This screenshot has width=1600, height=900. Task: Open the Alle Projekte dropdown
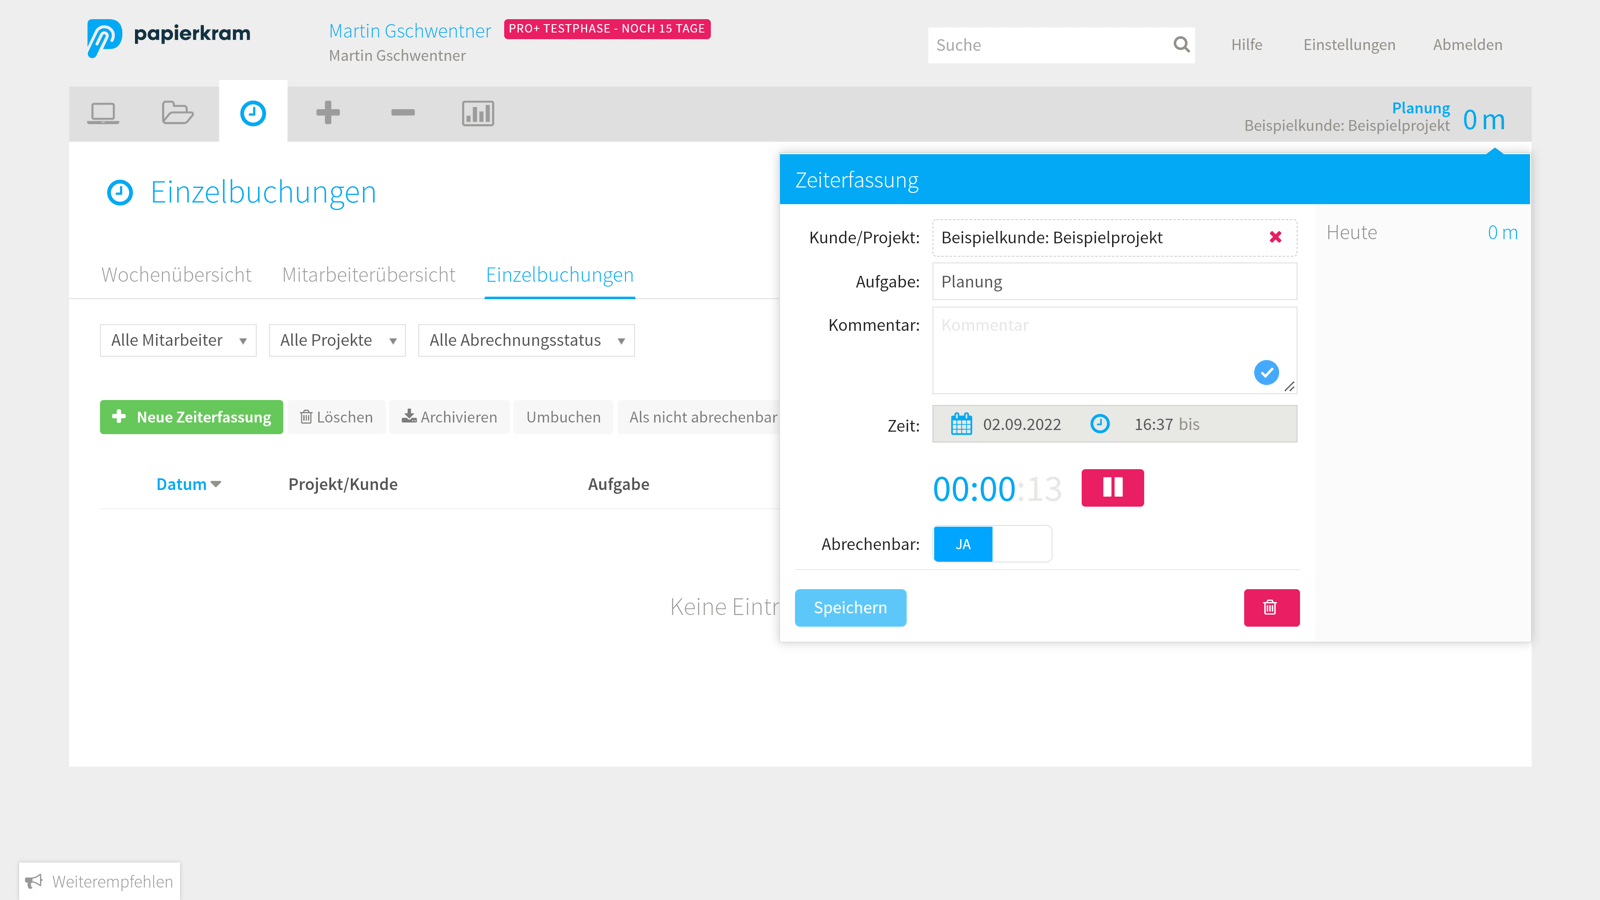pyautogui.click(x=337, y=340)
